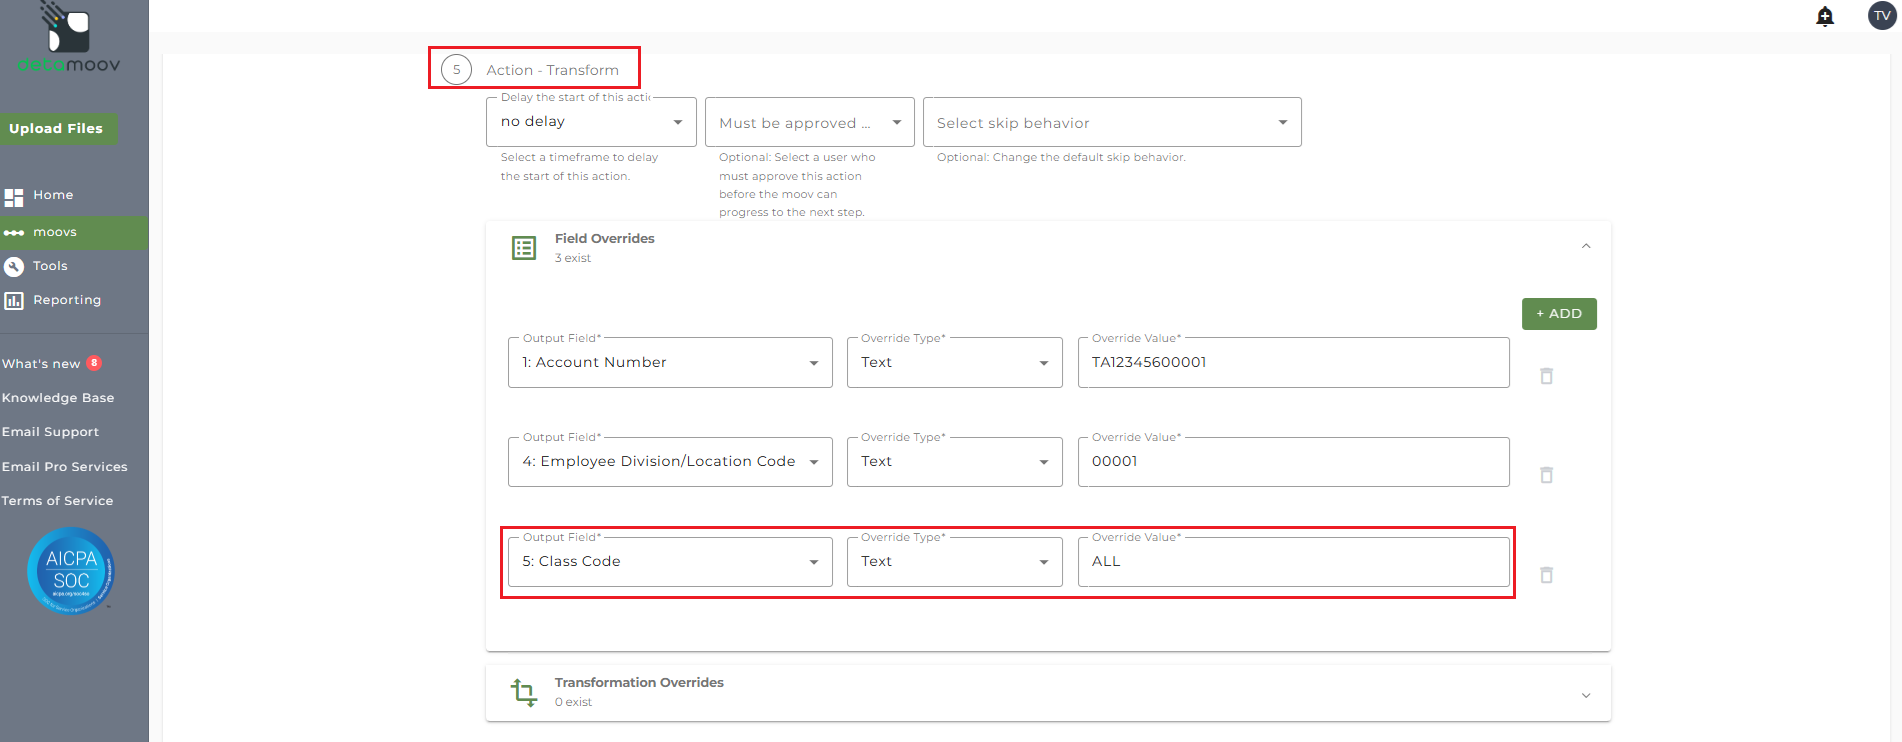Screen dimensions: 1902x742
Task: Click the Override Value field containing TA12345600001
Action: (x=1292, y=363)
